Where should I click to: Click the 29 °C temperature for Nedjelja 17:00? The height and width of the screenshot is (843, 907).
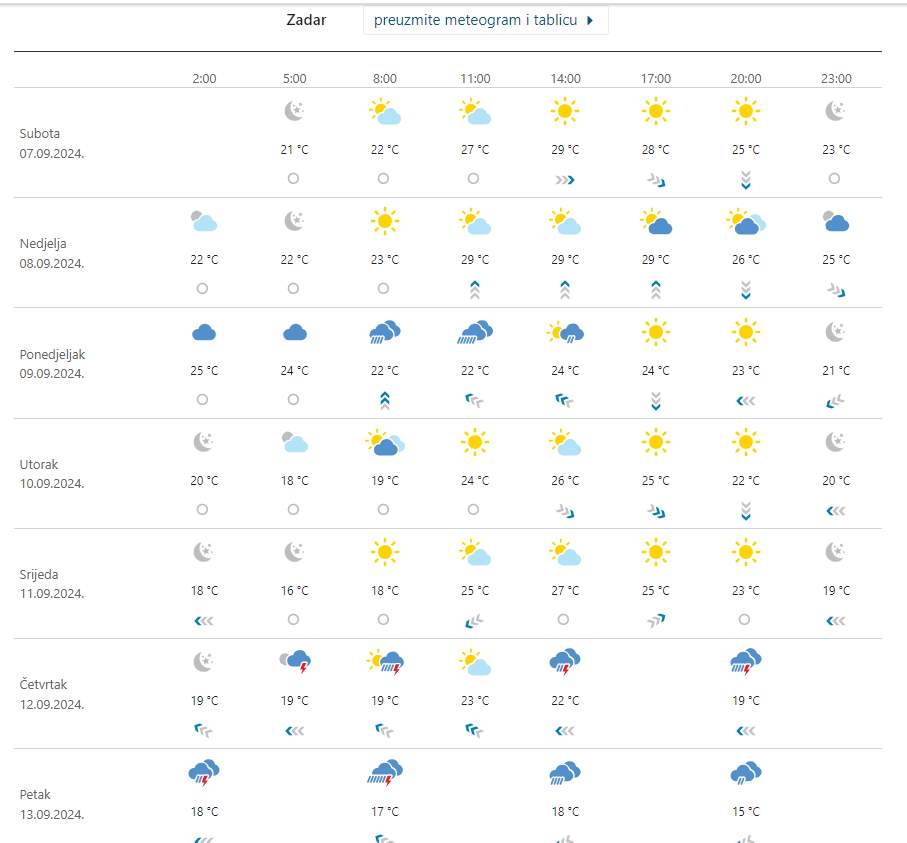tap(656, 260)
